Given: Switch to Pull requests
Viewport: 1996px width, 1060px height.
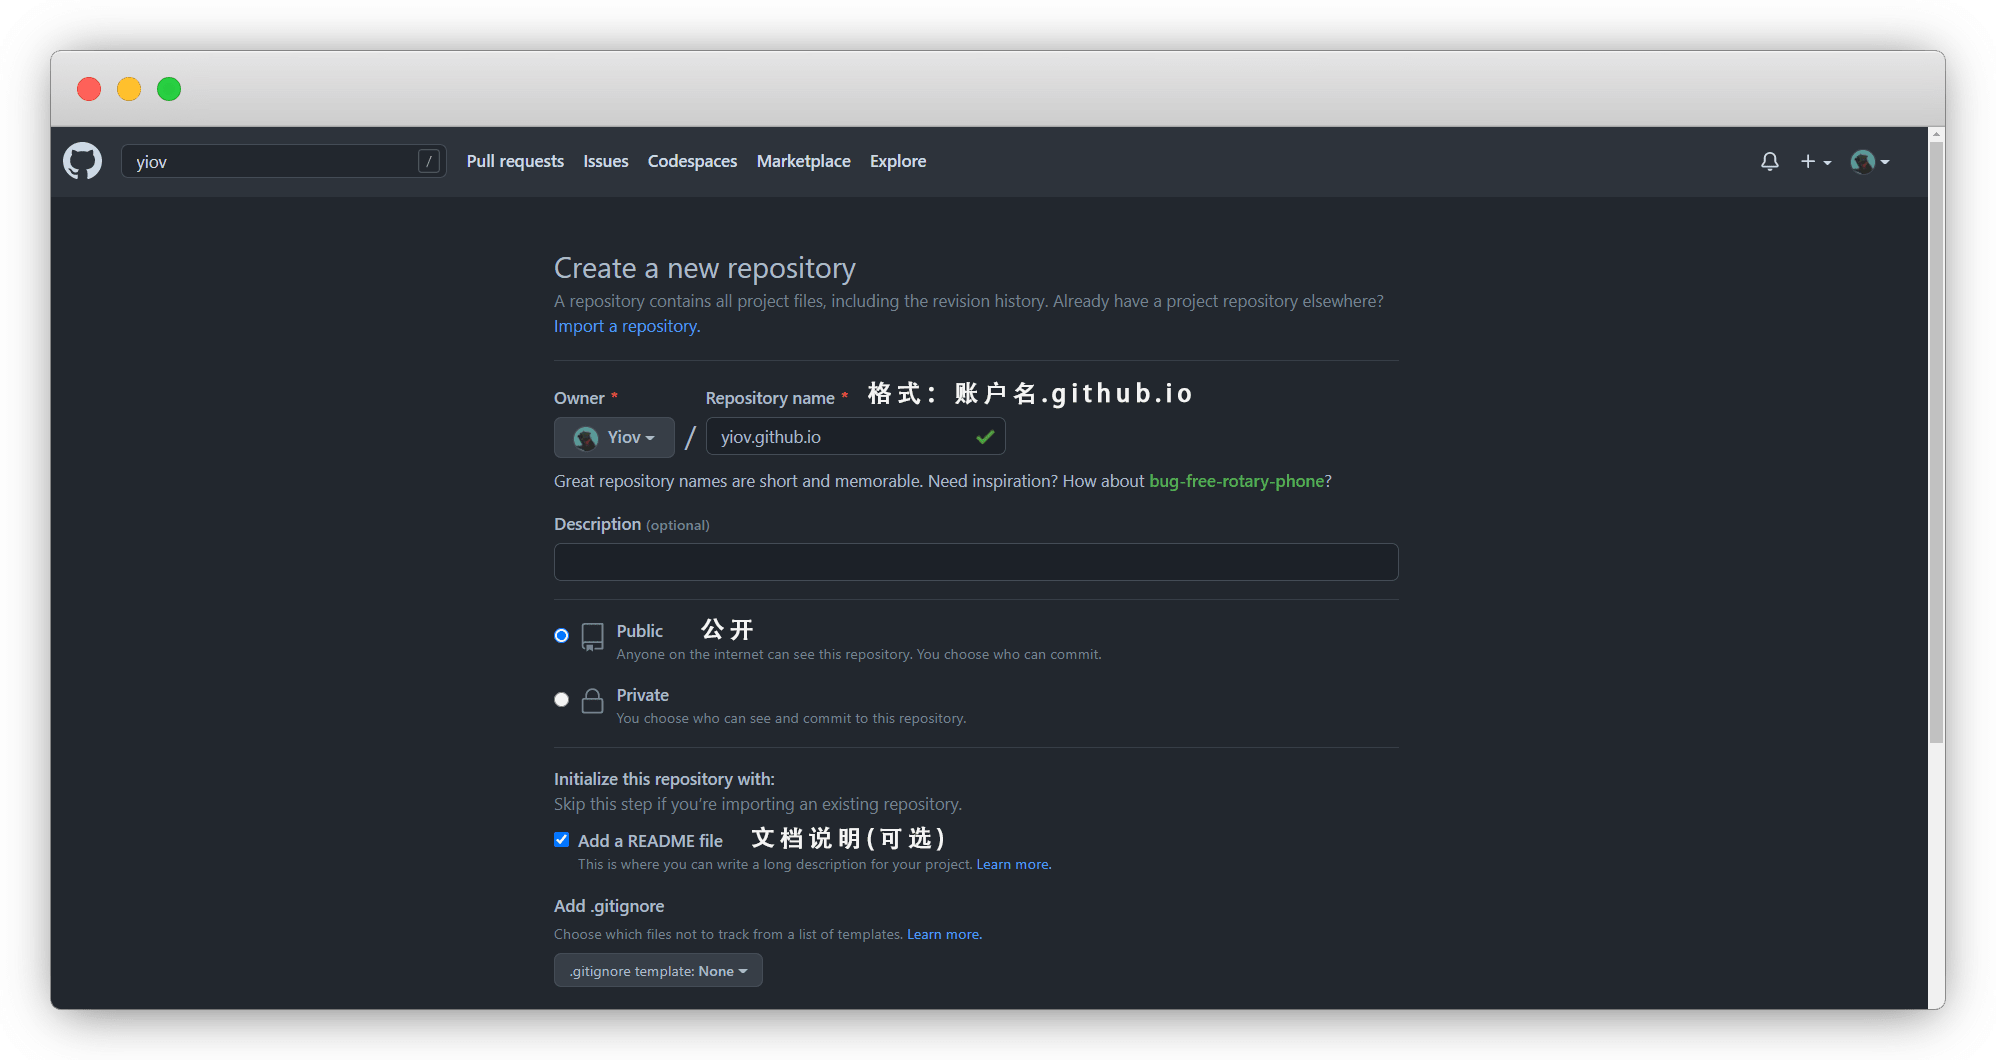Looking at the screenshot, I should coord(514,161).
